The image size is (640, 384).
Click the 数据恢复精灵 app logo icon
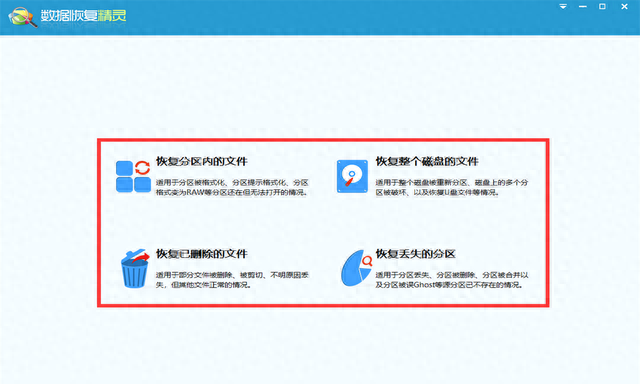coord(22,17)
